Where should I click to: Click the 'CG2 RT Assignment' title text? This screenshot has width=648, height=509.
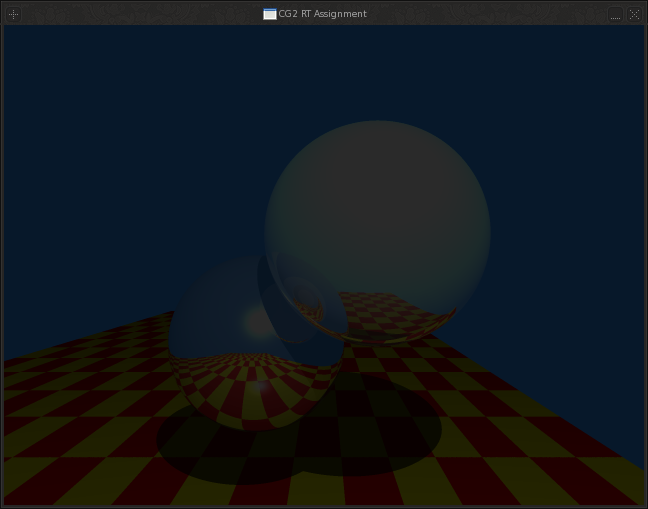(322, 14)
